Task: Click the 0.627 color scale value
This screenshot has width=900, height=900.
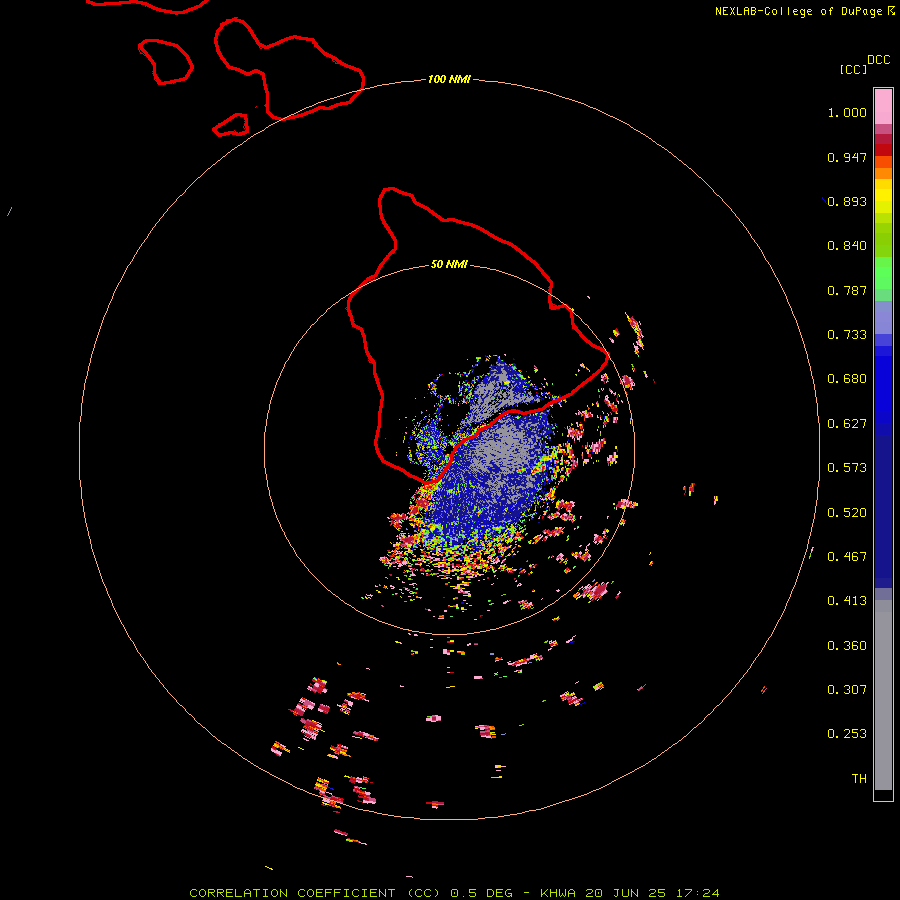Action: coord(847,424)
